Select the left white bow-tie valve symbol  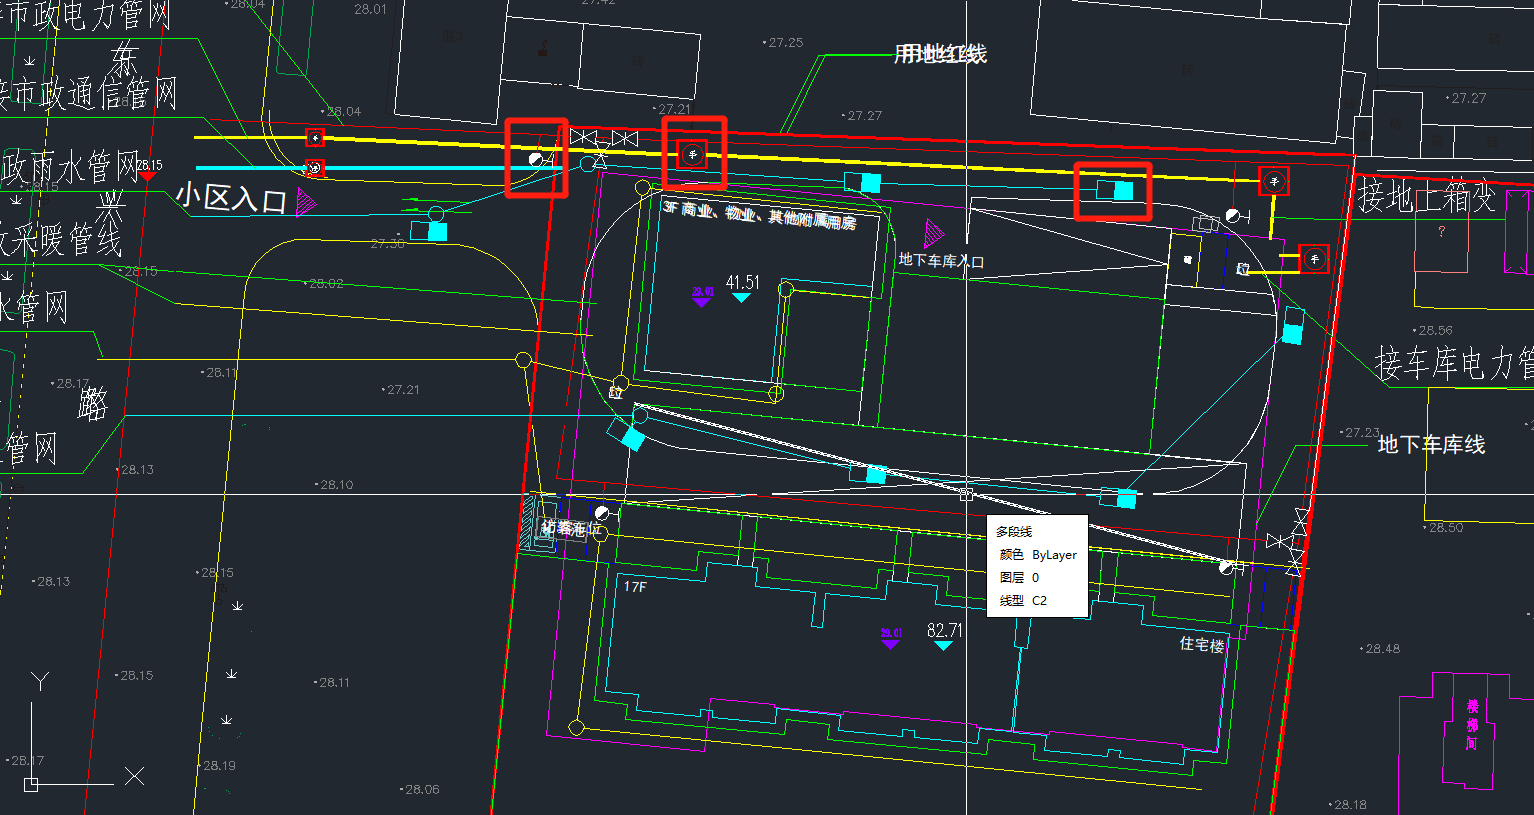583,137
